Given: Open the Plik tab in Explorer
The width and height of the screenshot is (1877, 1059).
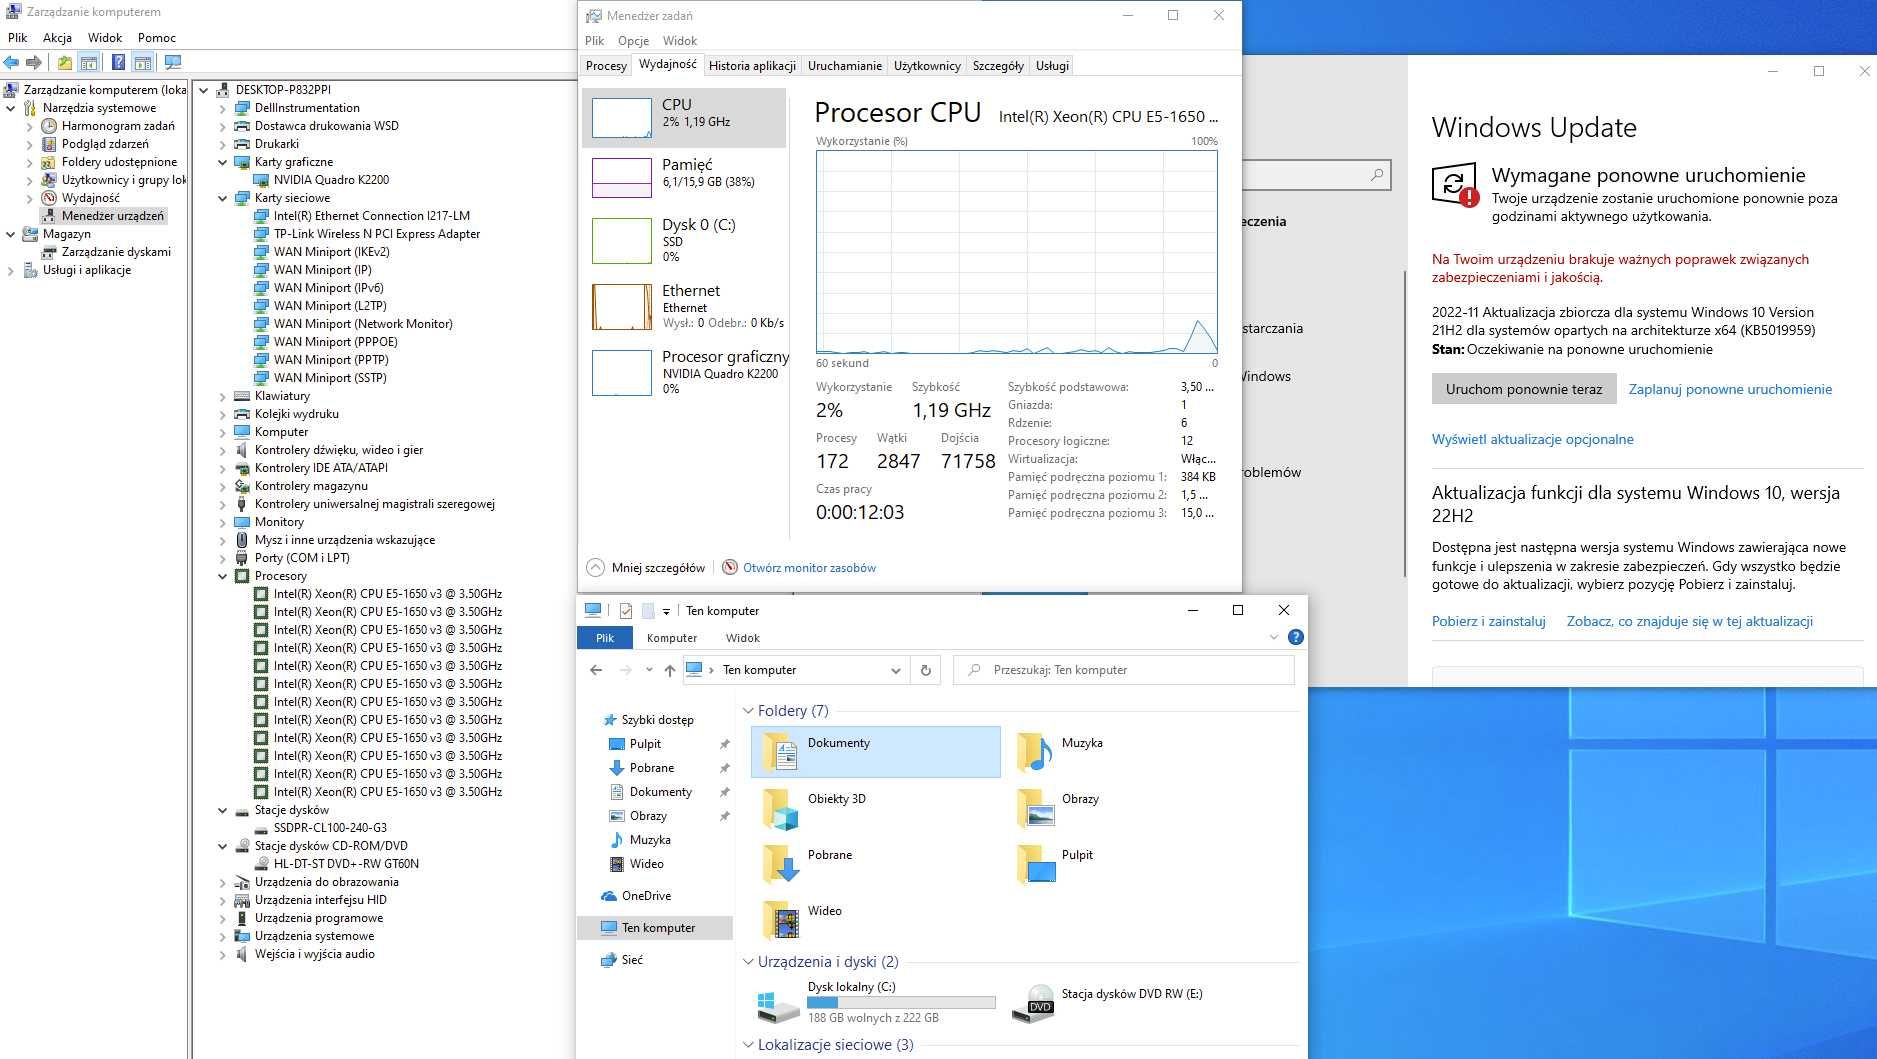Looking at the screenshot, I should pyautogui.click(x=605, y=637).
